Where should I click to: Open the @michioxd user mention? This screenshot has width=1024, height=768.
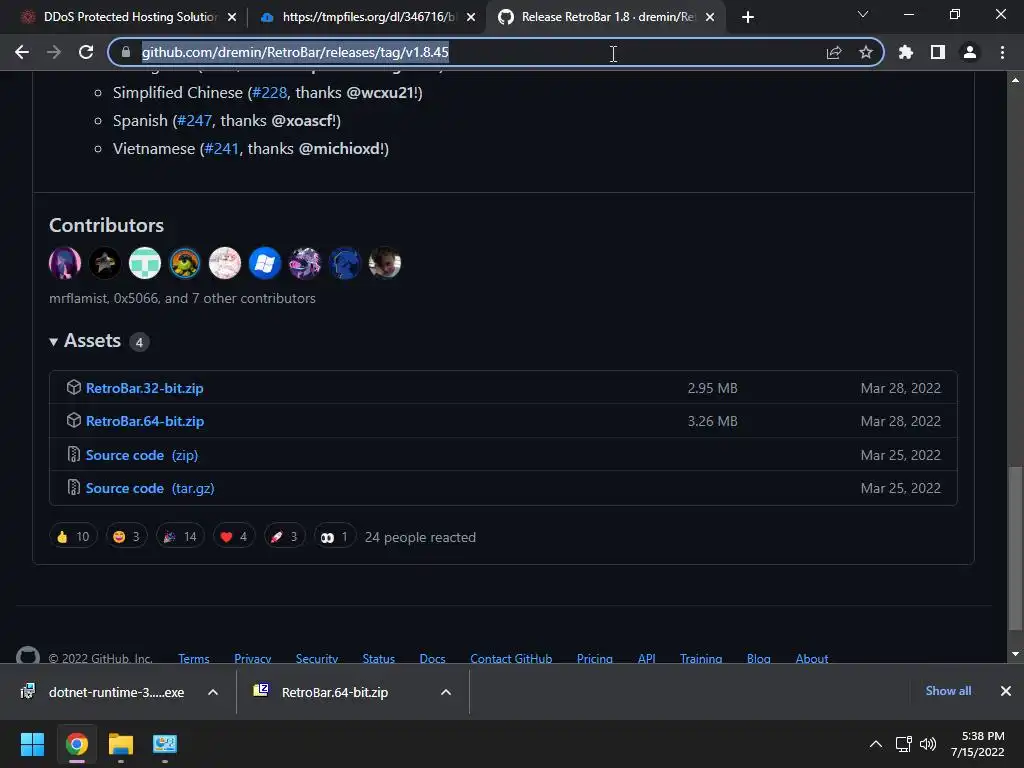(x=339, y=149)
